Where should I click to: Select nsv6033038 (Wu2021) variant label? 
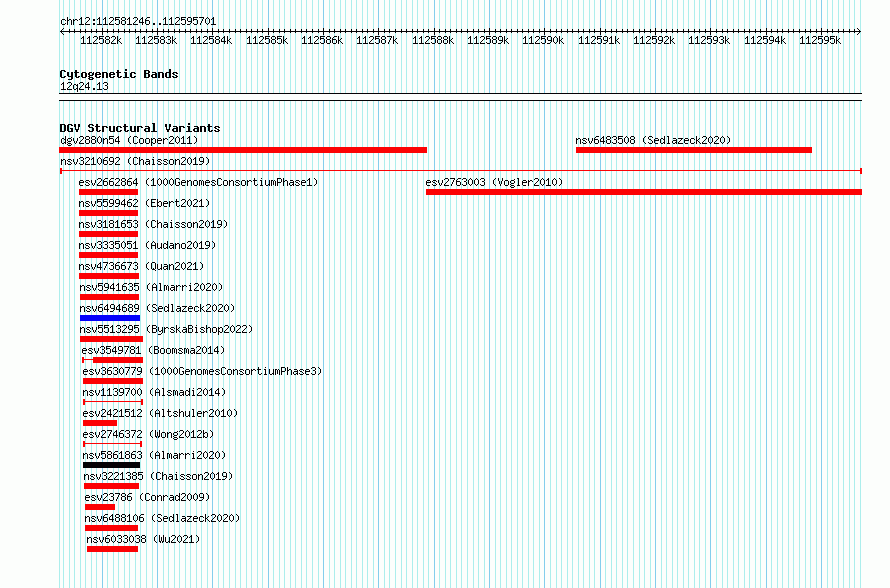tap(144, 539)
